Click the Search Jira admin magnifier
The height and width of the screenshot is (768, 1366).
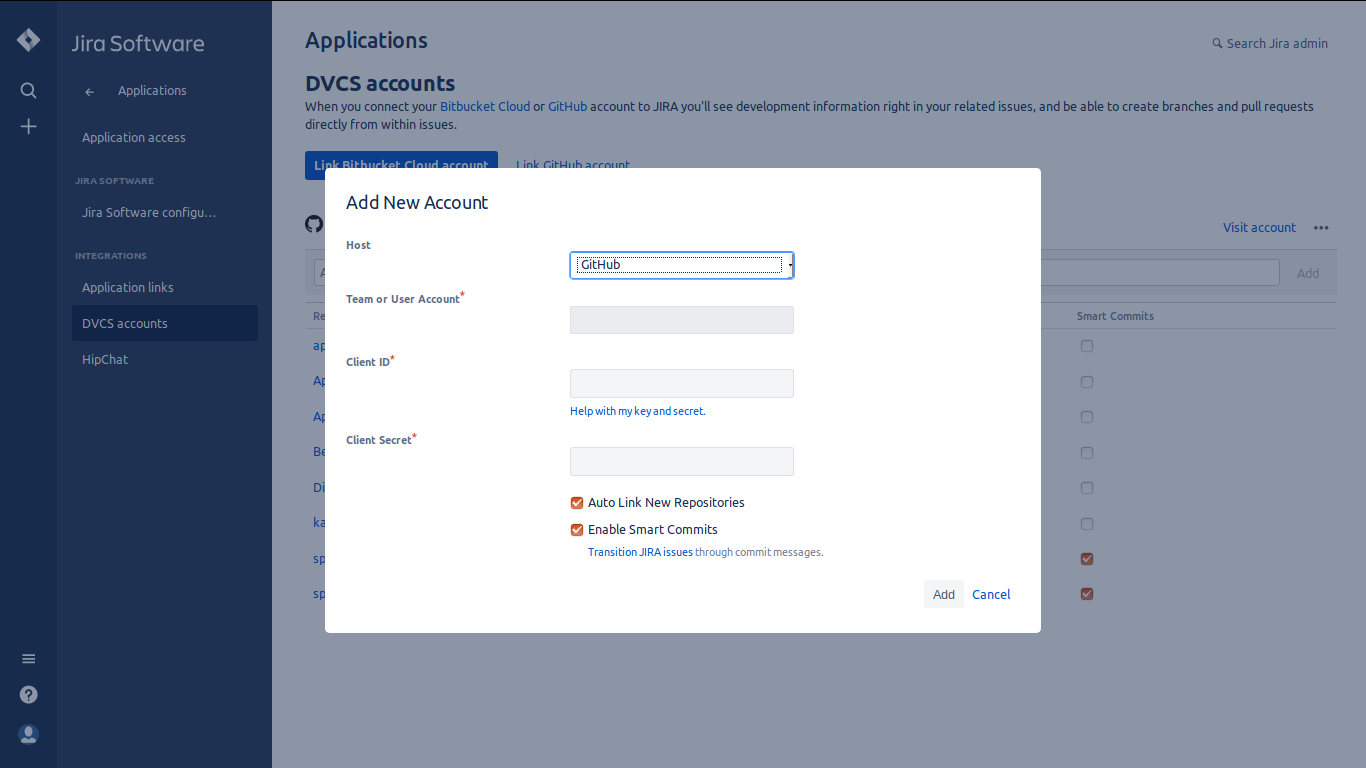(1217, 44)
